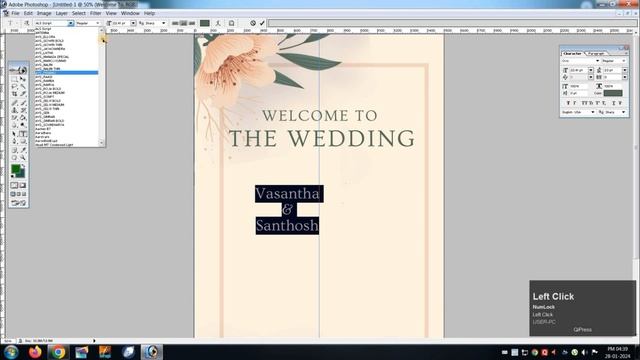Toggle Underline in Character panel
The height and width of the screenshot is (360, 640).
613,103
